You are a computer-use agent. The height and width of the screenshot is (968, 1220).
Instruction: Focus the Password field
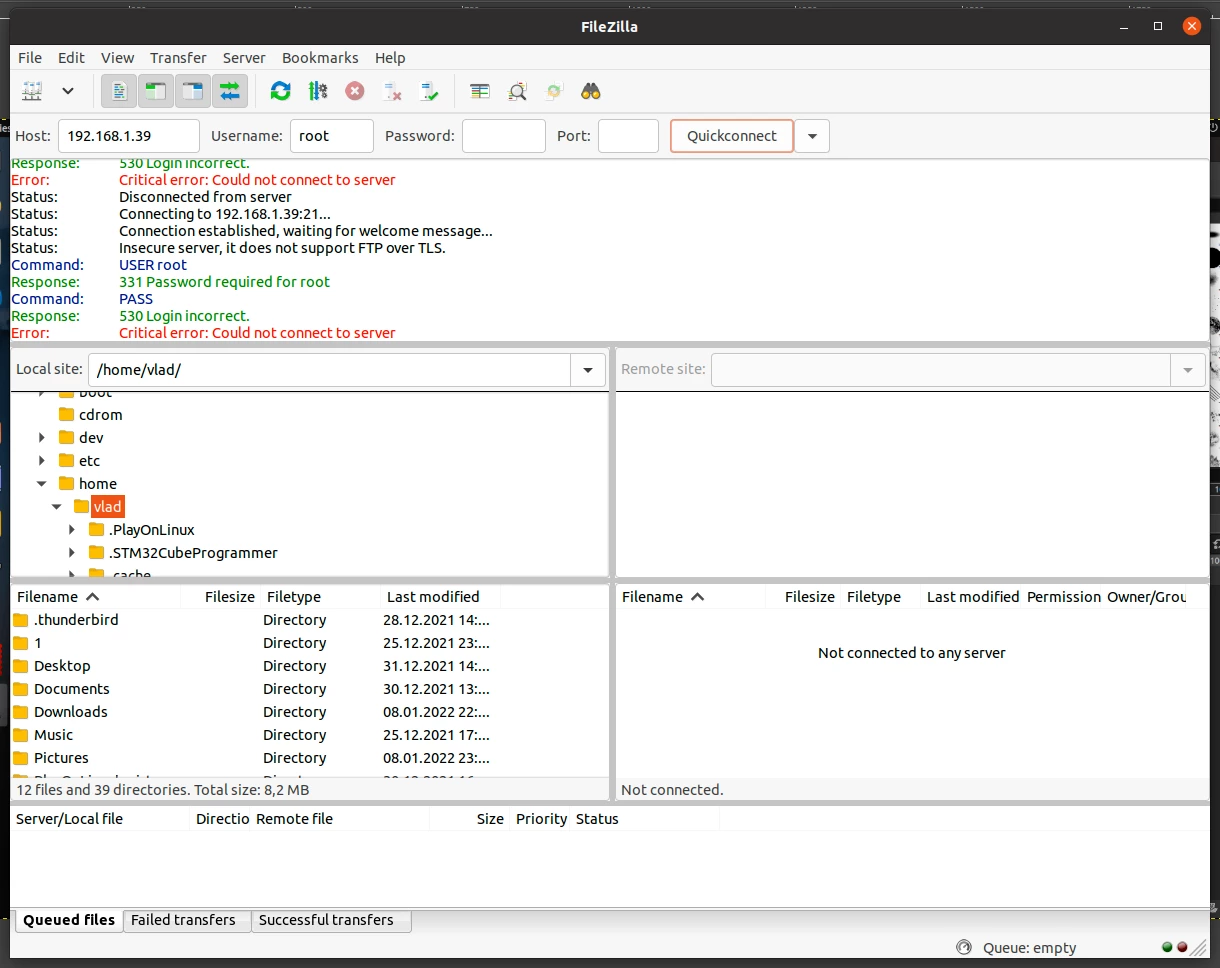504,136
